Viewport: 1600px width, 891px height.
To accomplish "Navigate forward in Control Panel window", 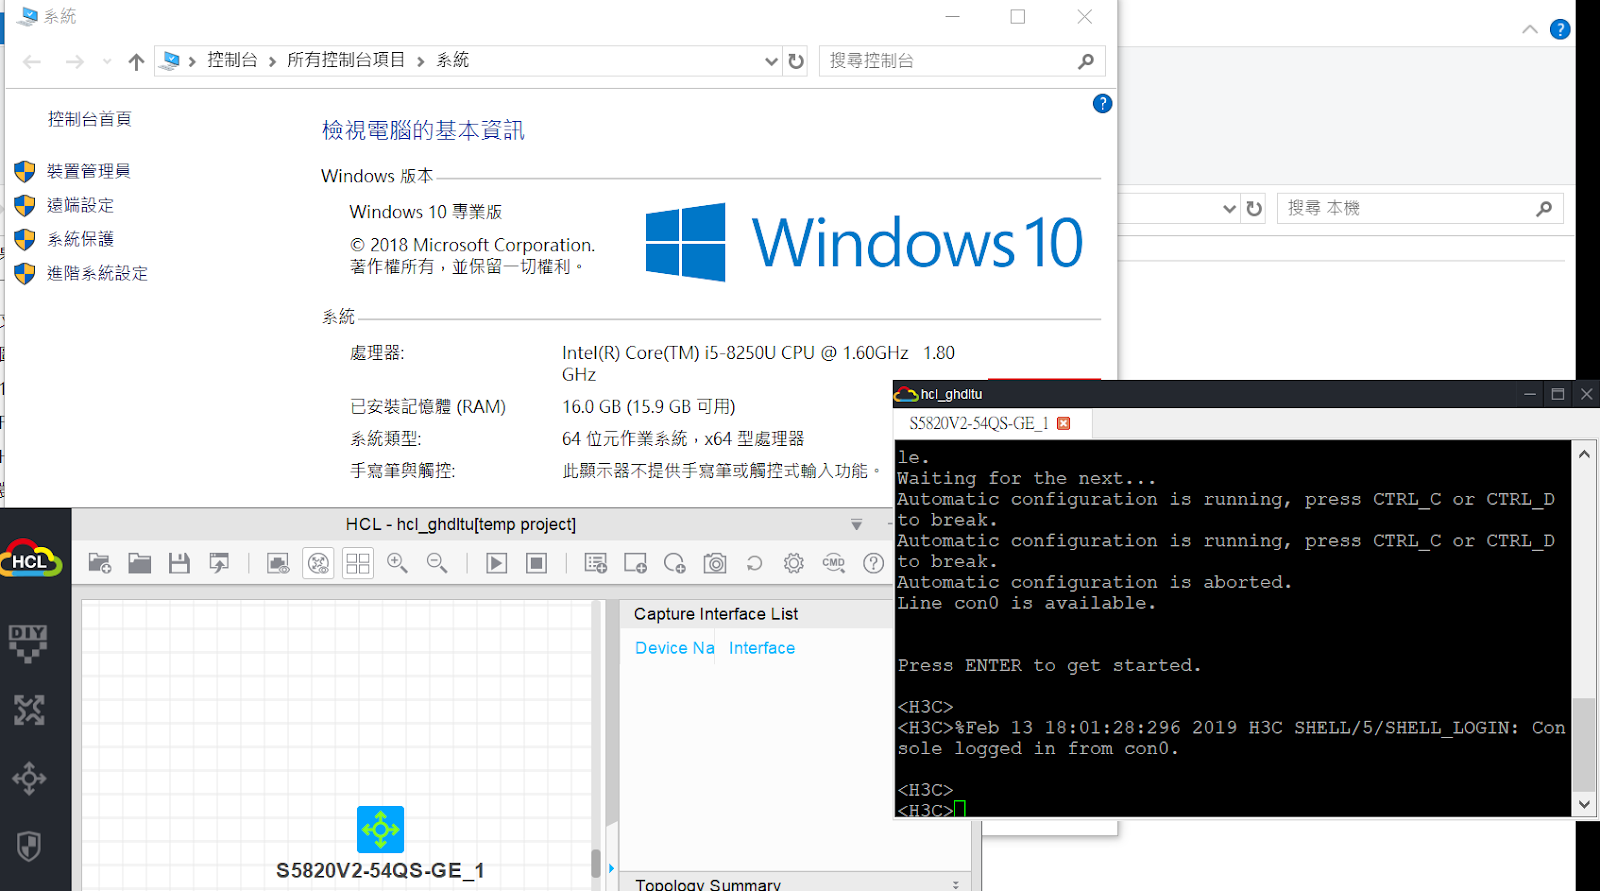I will (x=74, y=62).
